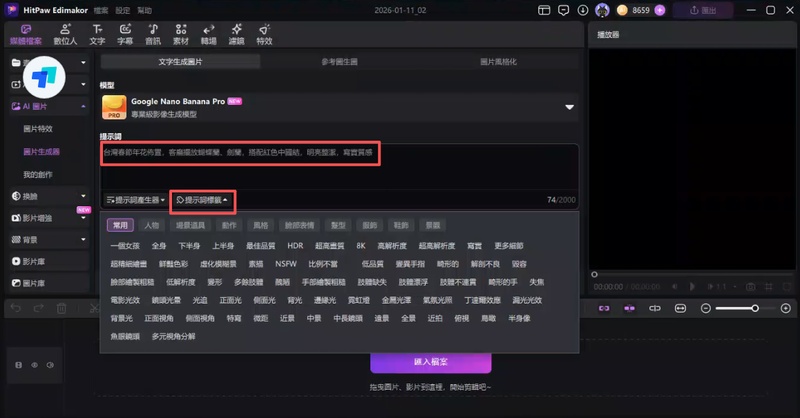Viewport: 800px width, 418px height.
Task: Click the purple plus to add coins
Action: [660, 10]
